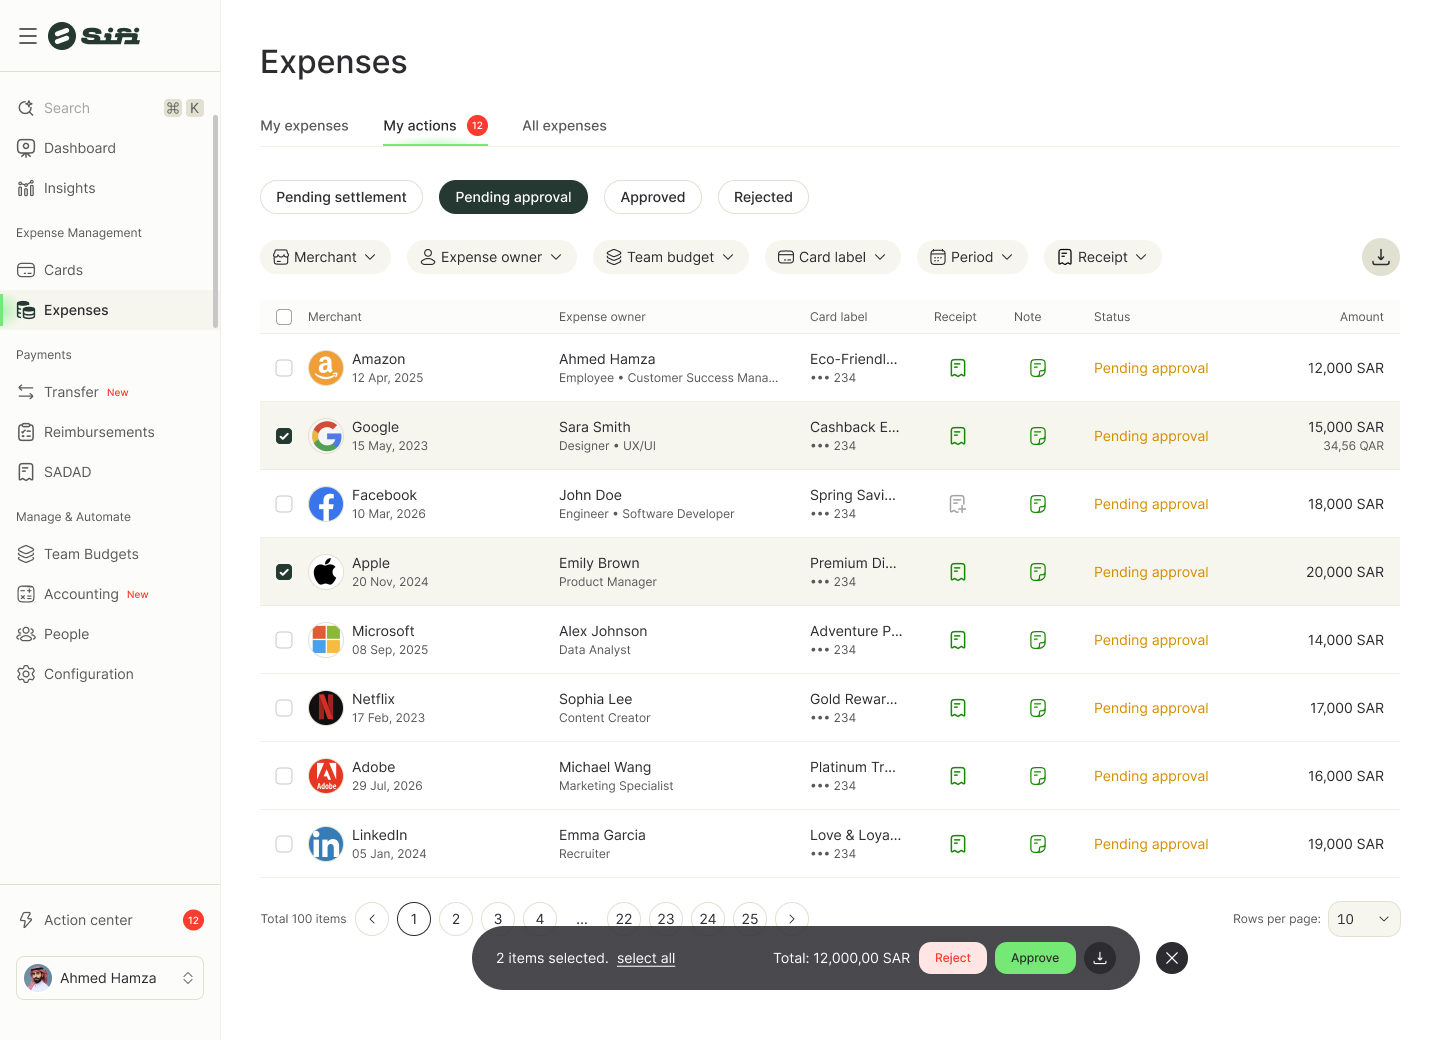The image size is (1440, 1040).
Task: Open the receipt icon for Amazon expense
Action: pyautogui.click(x=957, y=368)
